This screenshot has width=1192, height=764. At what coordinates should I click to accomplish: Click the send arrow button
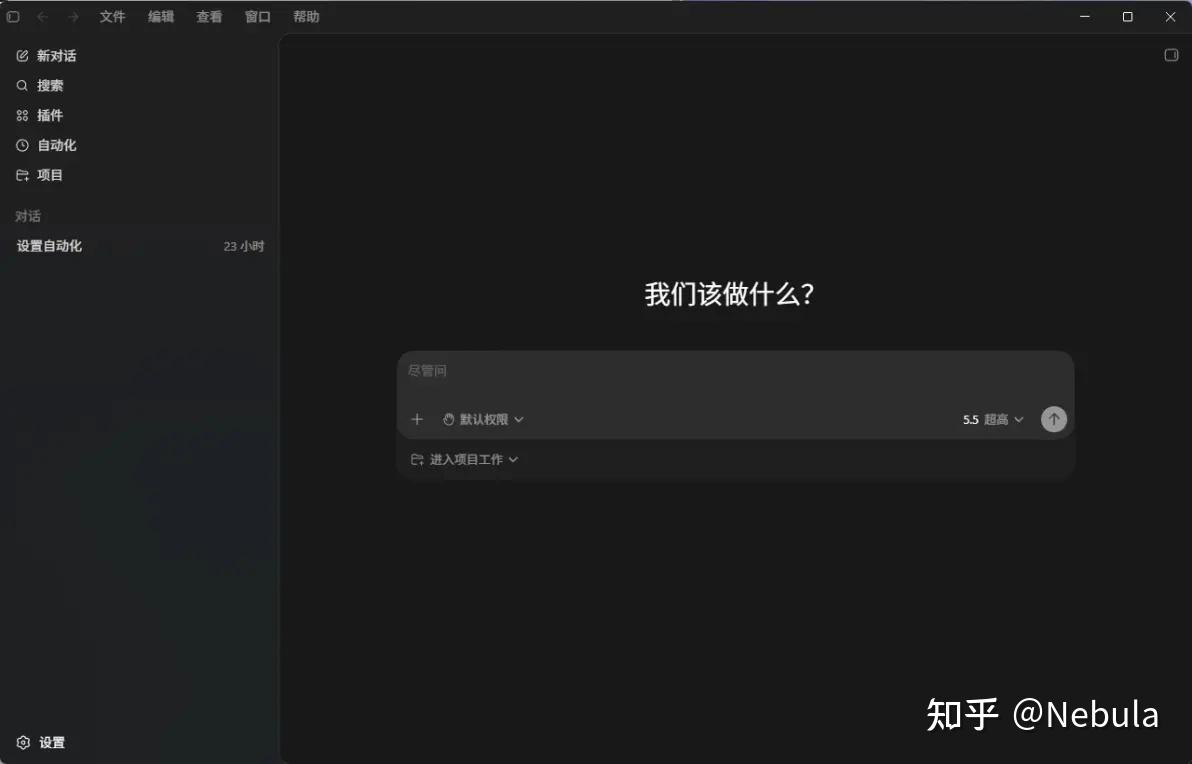pyautogui.click(x=1054, y=419)
